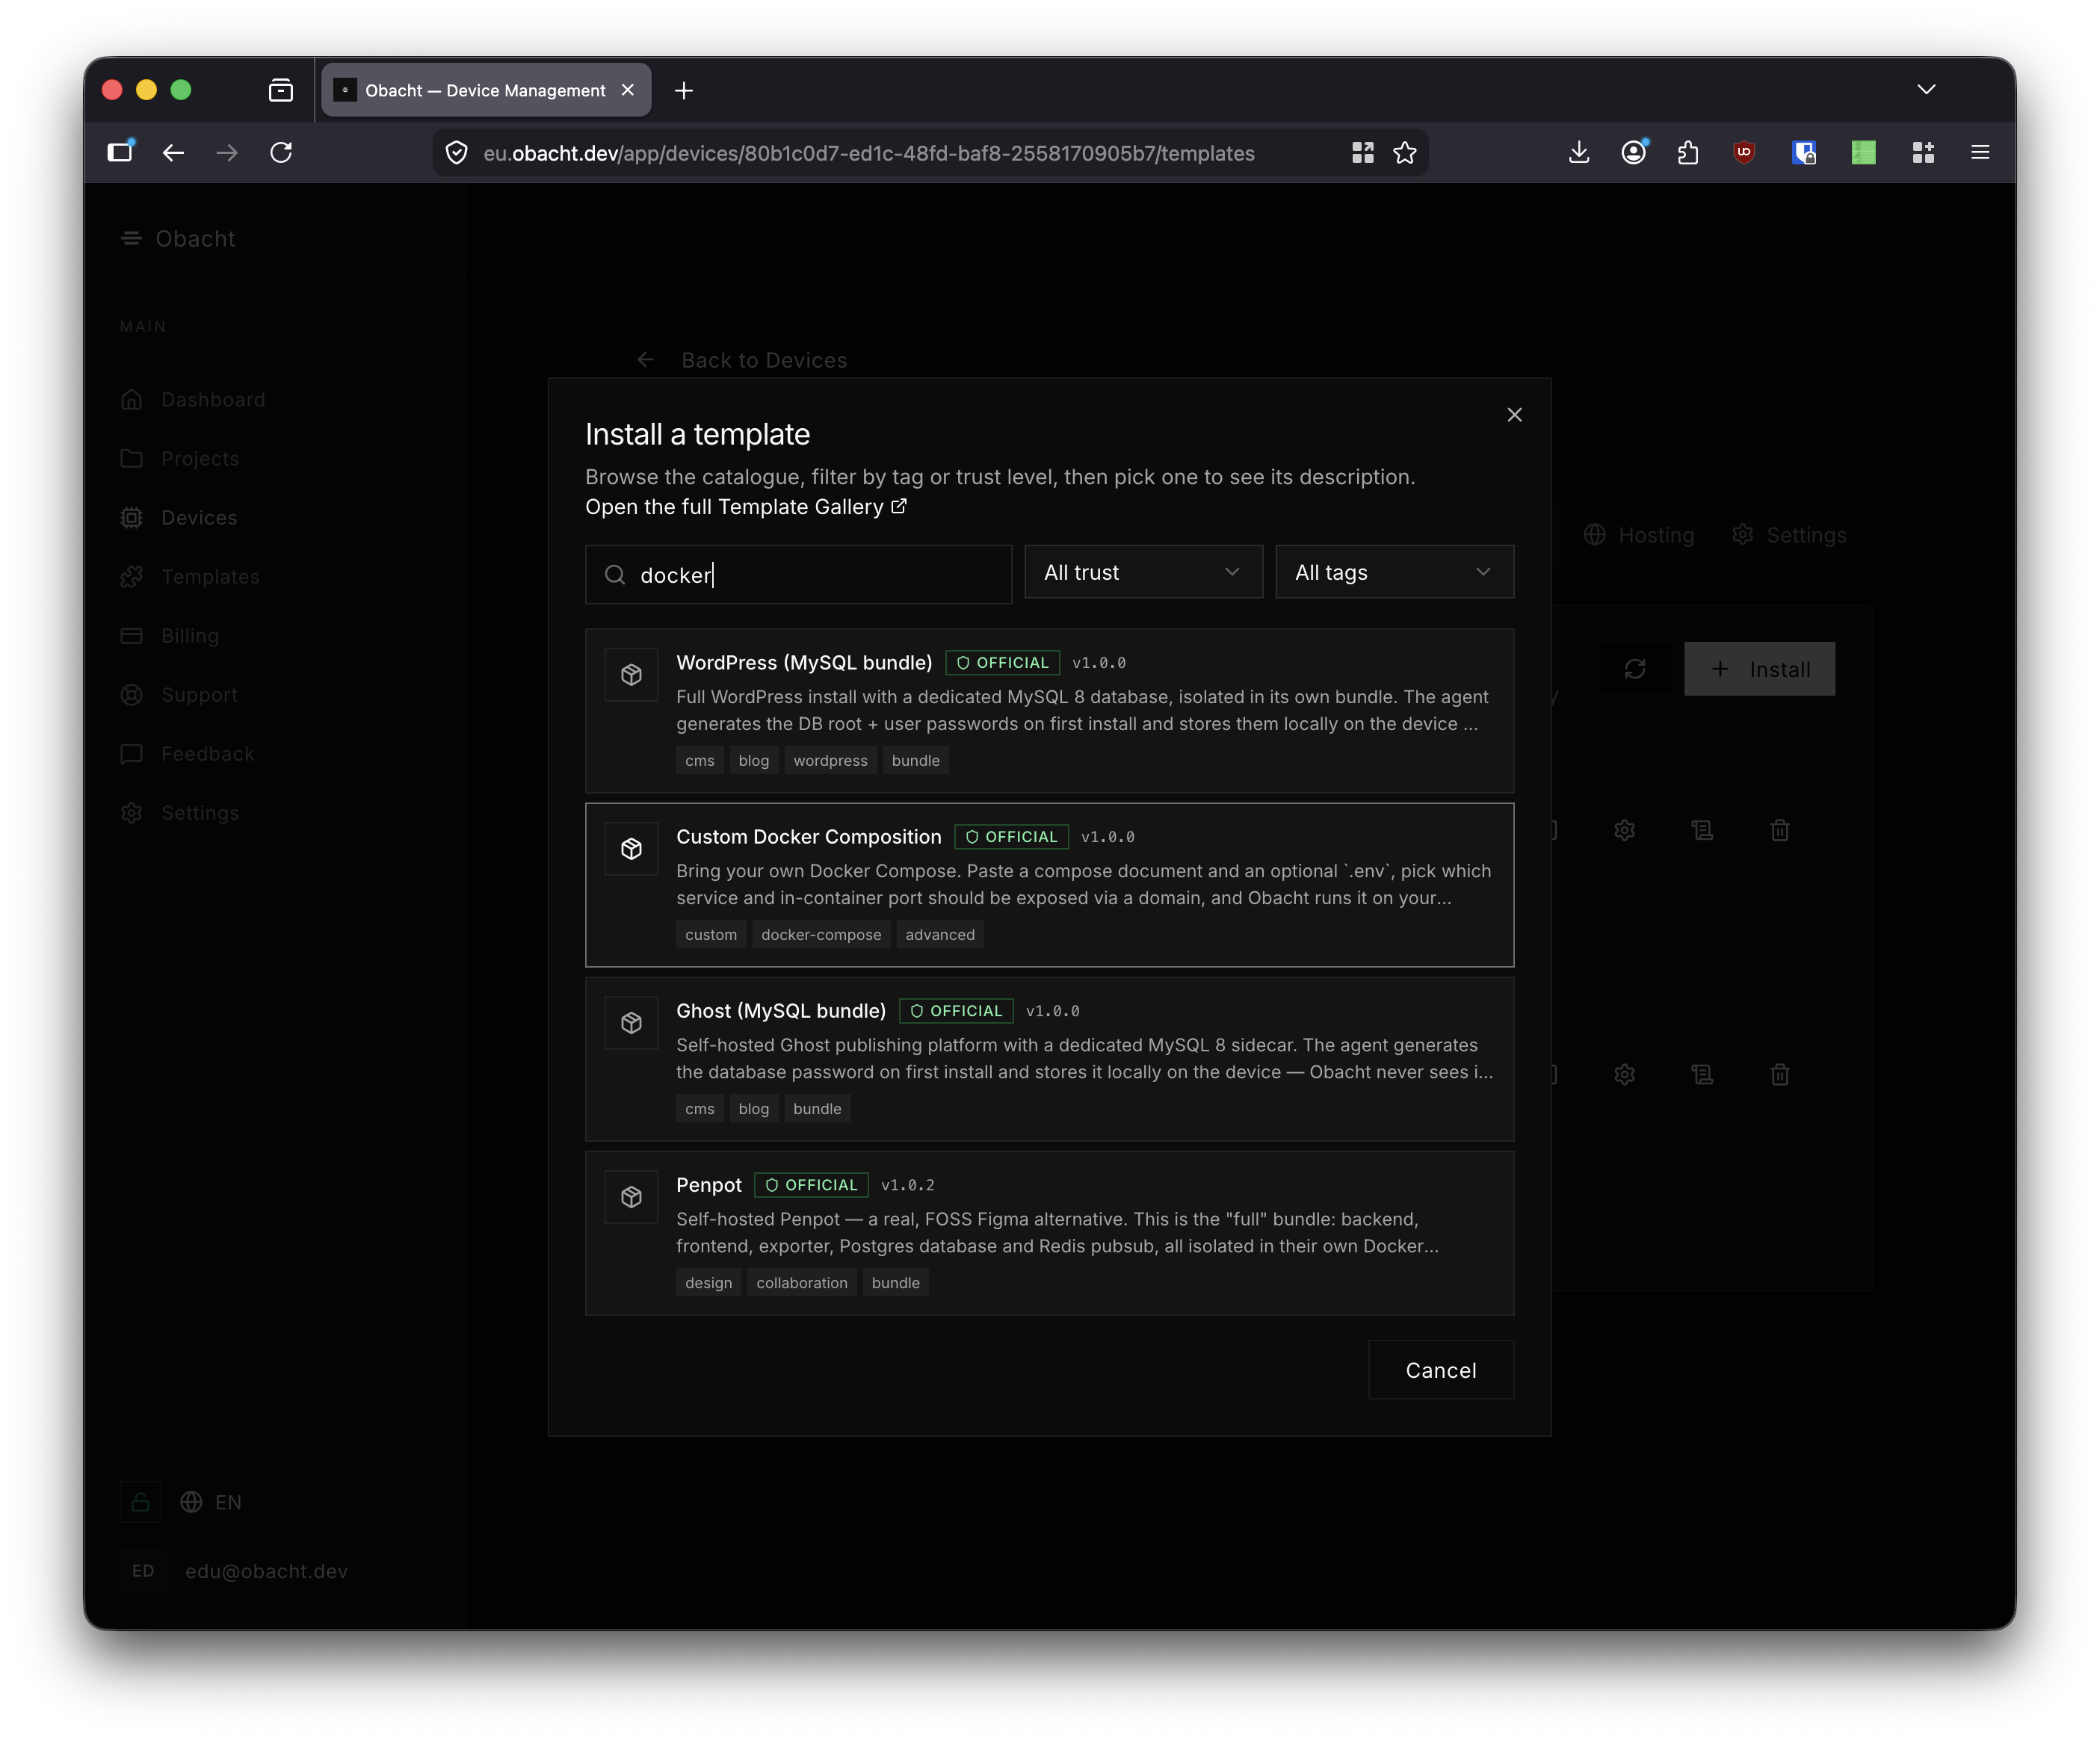This screenshot has height=1741, width=2100.
Task: Click the advanced tag chip
Action: [939, 934]
